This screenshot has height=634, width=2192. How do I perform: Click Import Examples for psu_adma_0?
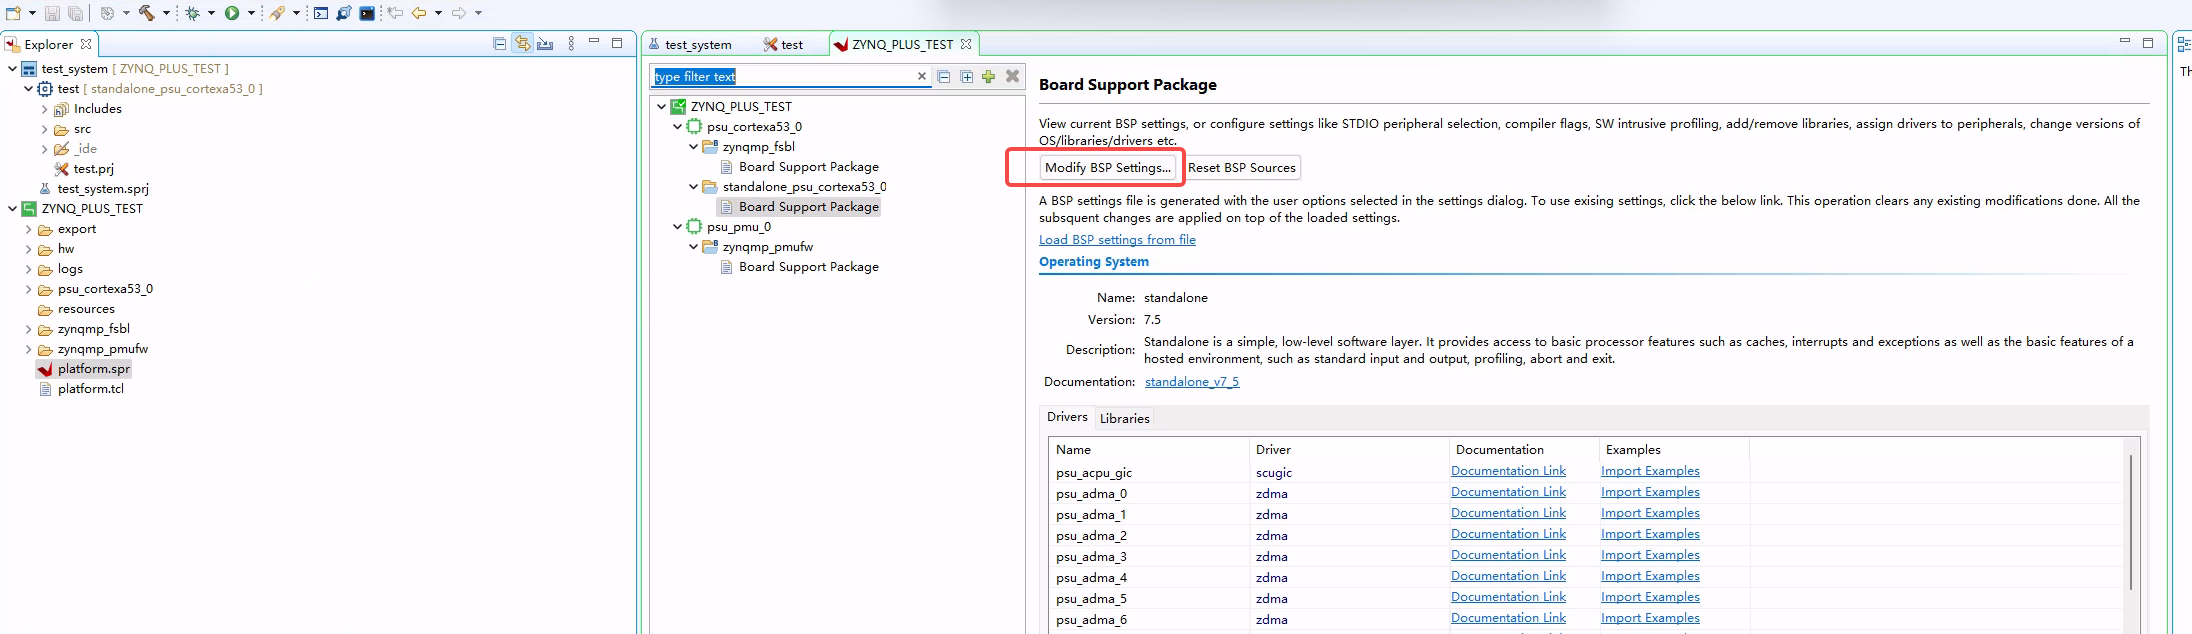point(1650,492)
